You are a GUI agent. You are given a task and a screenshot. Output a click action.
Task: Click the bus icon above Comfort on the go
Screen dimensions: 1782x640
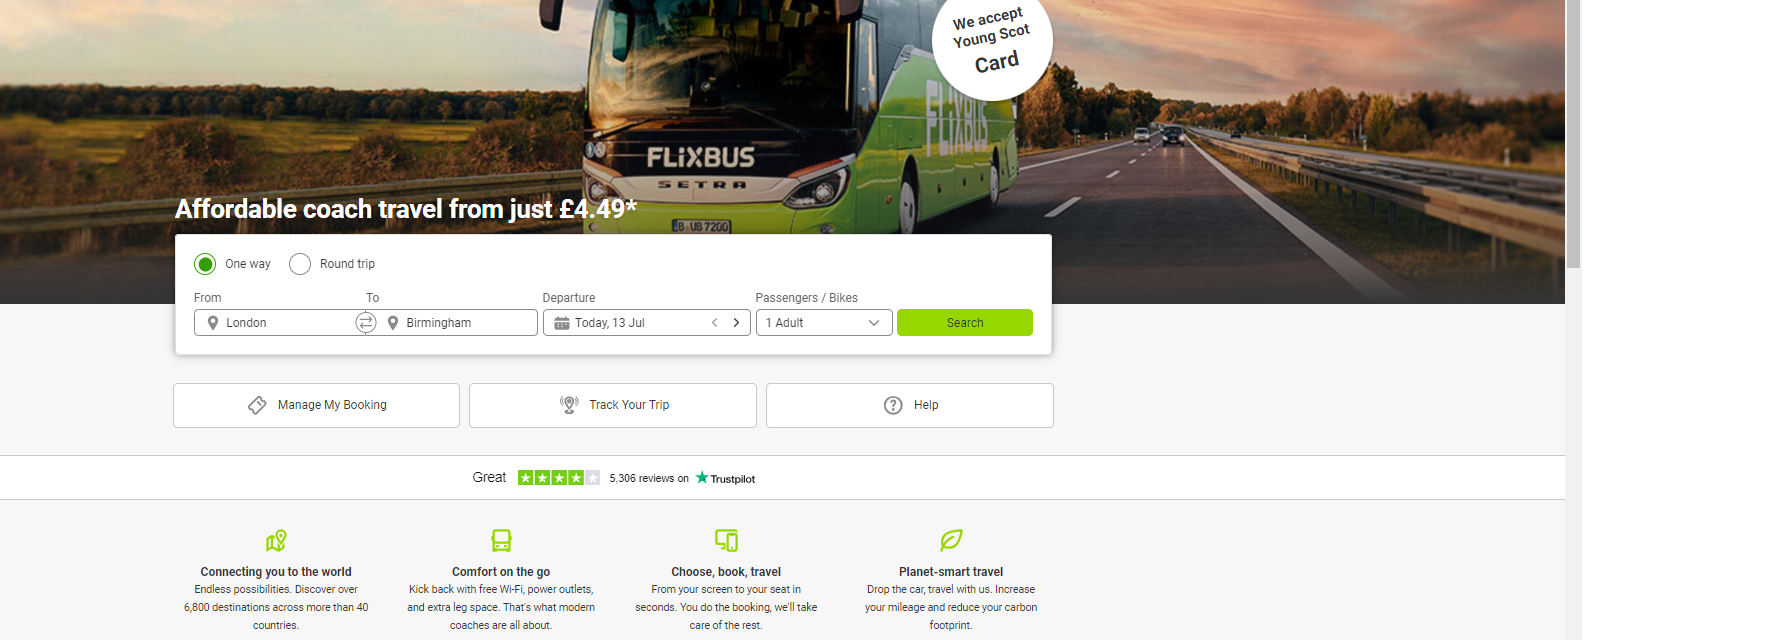coord(501,541)
